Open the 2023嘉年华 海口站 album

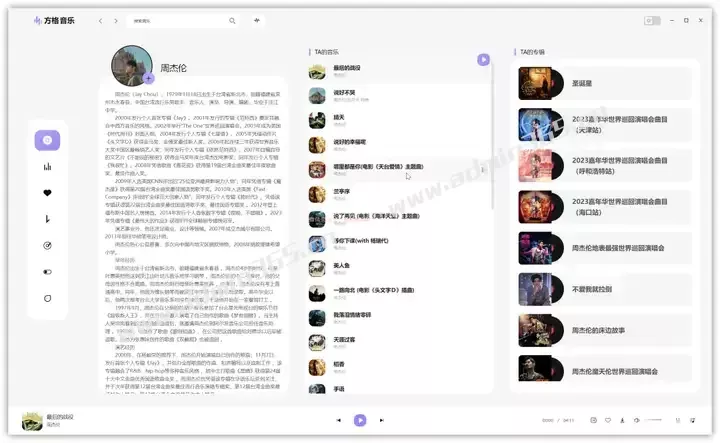coord(604,207)
